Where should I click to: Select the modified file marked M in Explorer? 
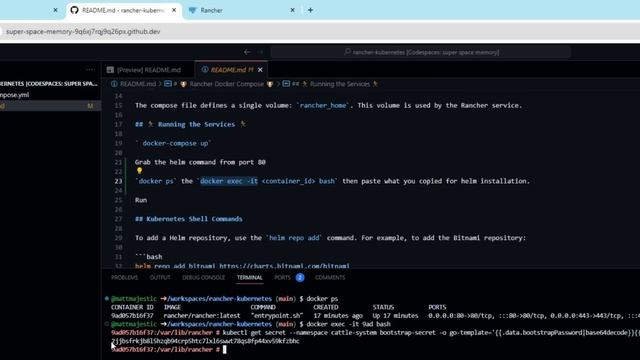(50, 106)
